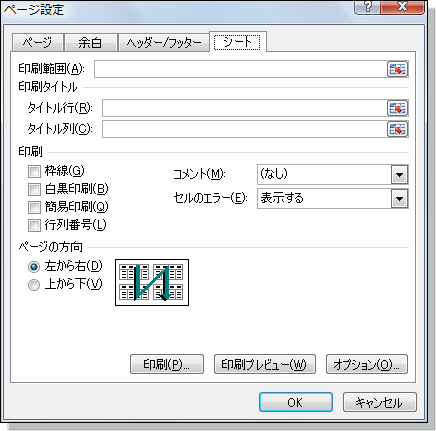The image size is (436, 431).
Task: Click the page order preview diagram
Action: coord(152,282)
